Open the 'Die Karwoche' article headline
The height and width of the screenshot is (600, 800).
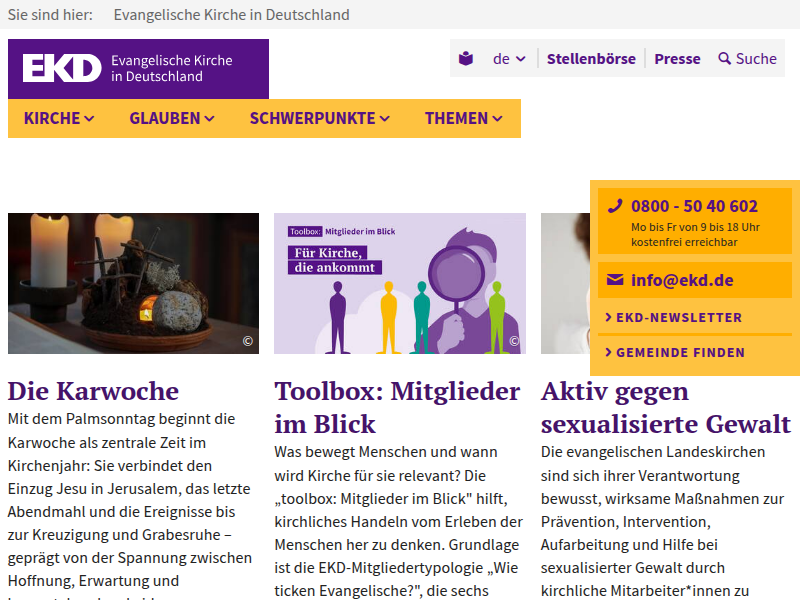93,391
